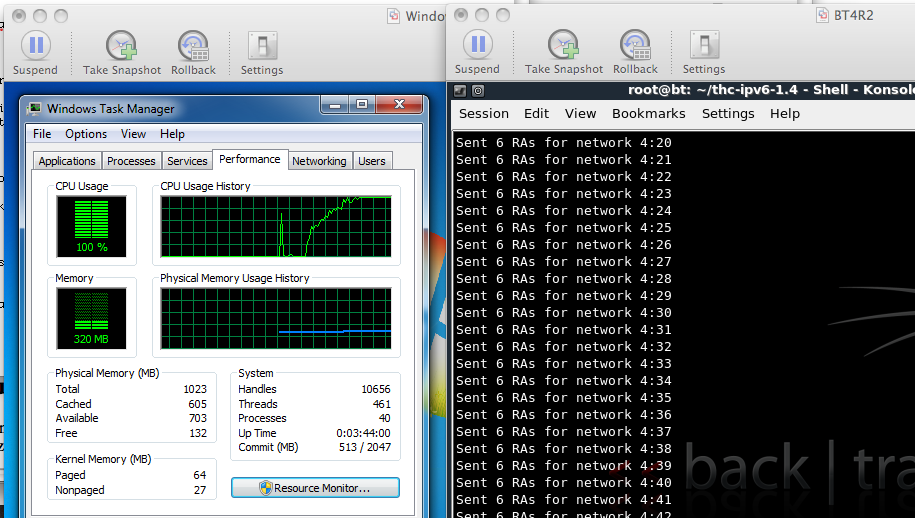Click the Konsole sticky pin icon
Screen dimensions: 915x518
coord(478,91)
